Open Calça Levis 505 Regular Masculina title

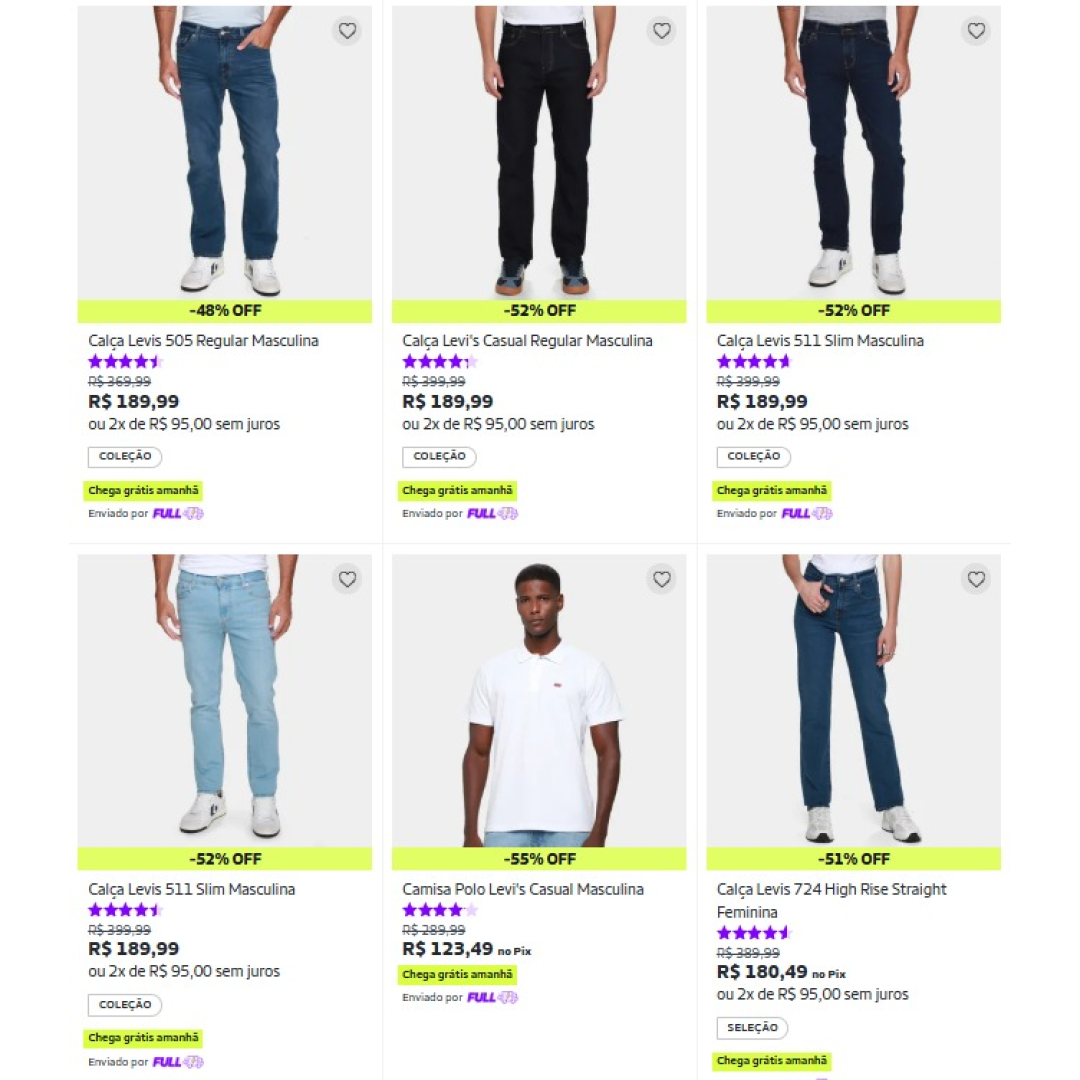tap(203, 340)
